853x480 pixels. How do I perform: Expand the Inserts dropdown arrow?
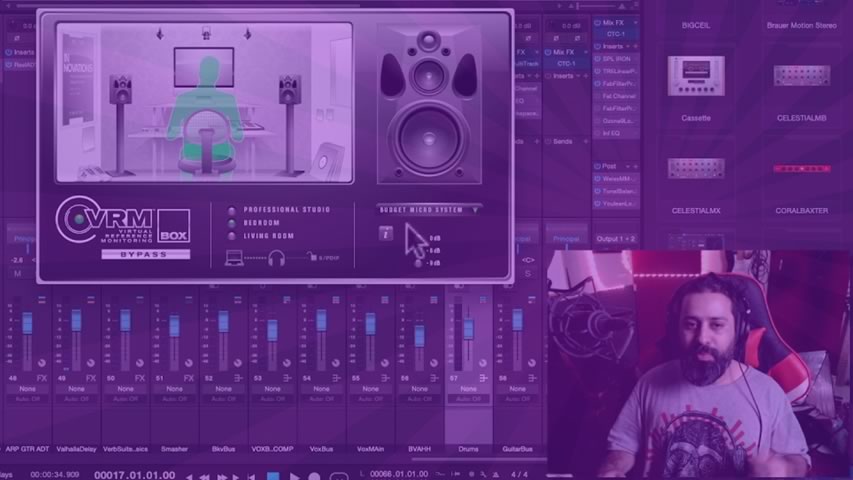tap(627, 47)
